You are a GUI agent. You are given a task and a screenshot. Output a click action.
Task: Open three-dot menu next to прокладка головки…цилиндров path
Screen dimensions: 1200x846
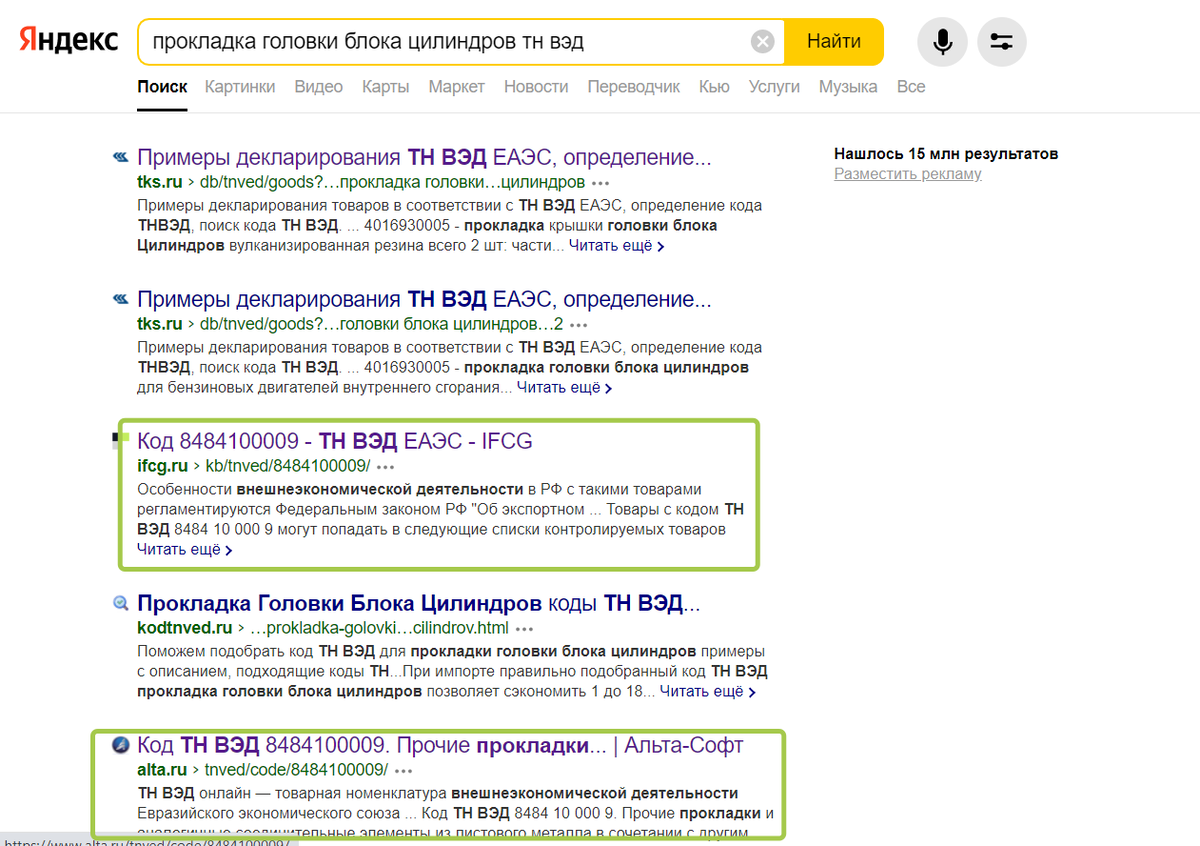(x=600, y=184)
